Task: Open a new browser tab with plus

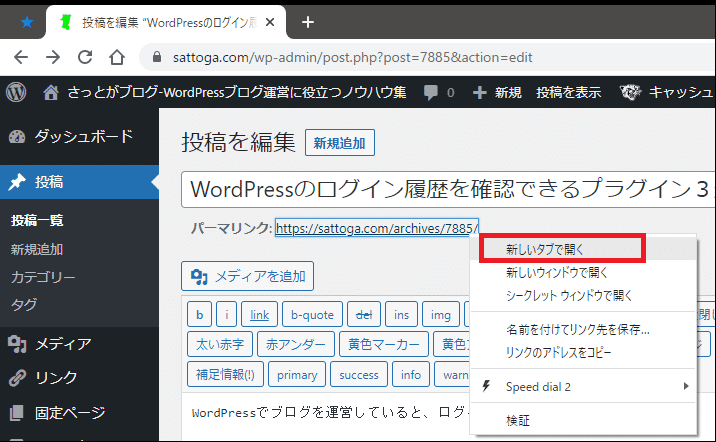Action: pos(308,22)
